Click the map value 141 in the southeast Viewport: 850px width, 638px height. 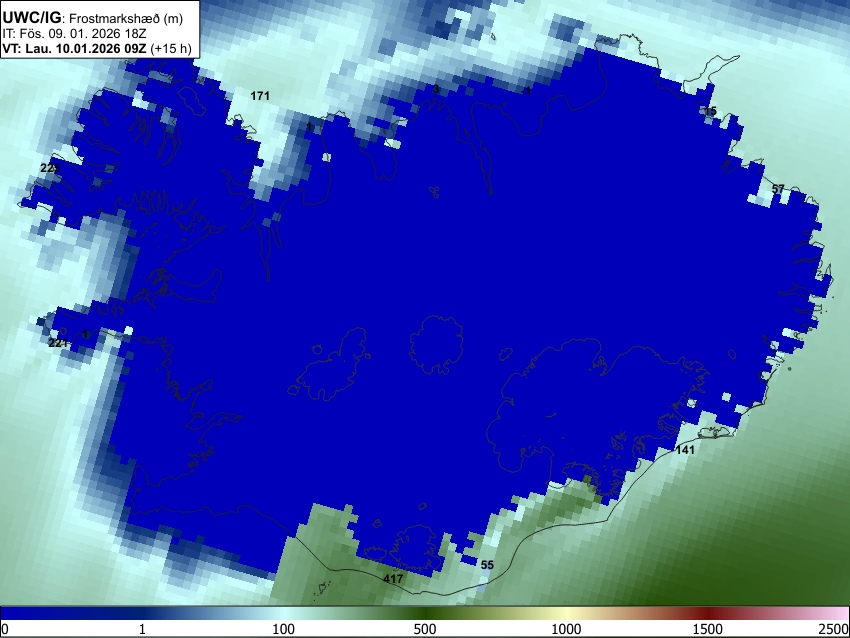pos(685,449)
